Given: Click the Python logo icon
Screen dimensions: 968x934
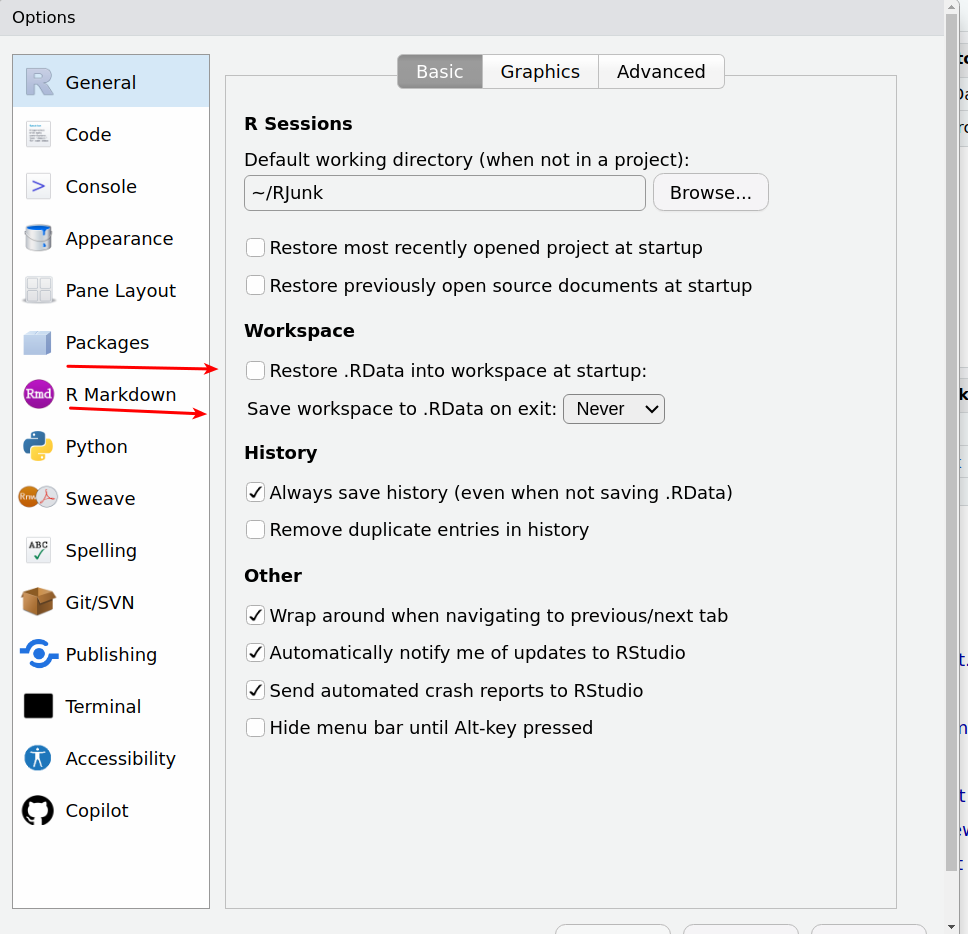Looking at the screenshot, I should [39, 446].
